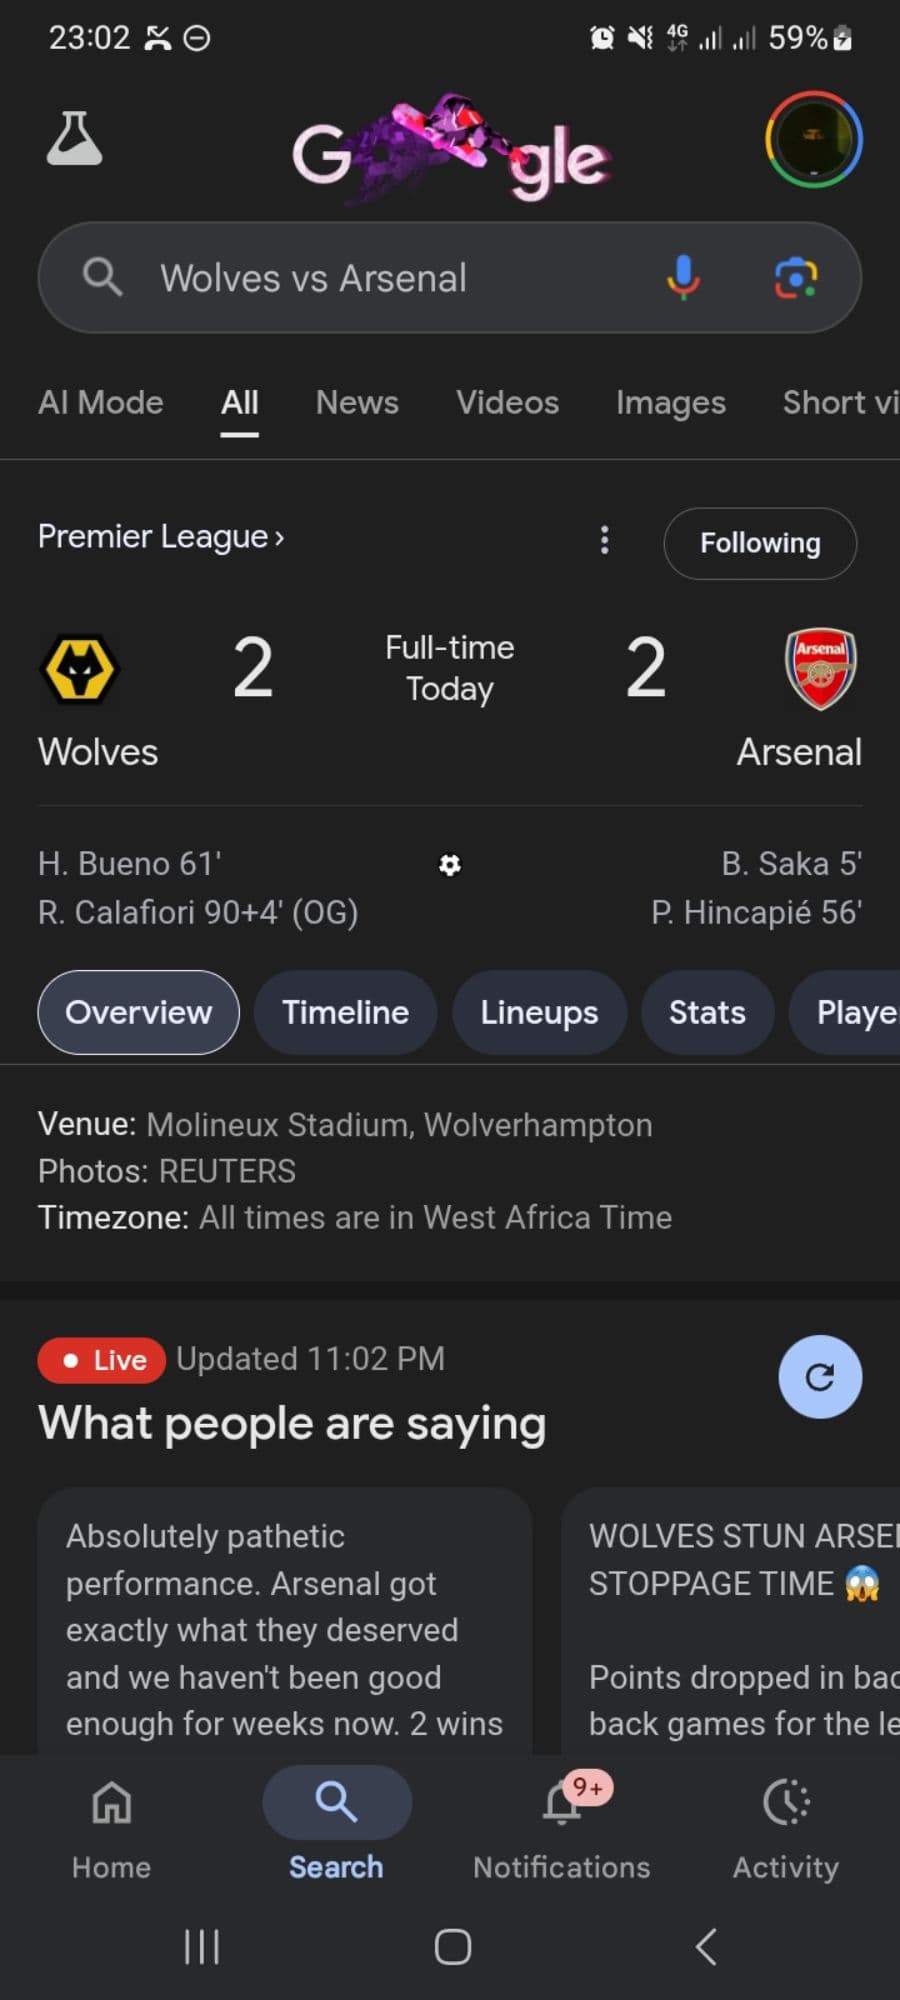Go to Home in bottom navigation

tap(111, 1822)
